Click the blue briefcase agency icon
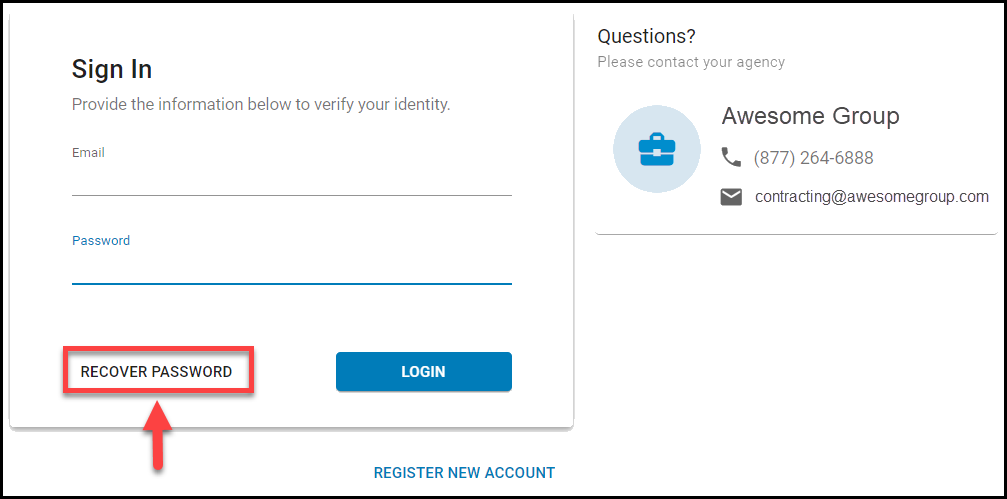Viewport: 1007px width, 499px height. (x=656, y=150)
